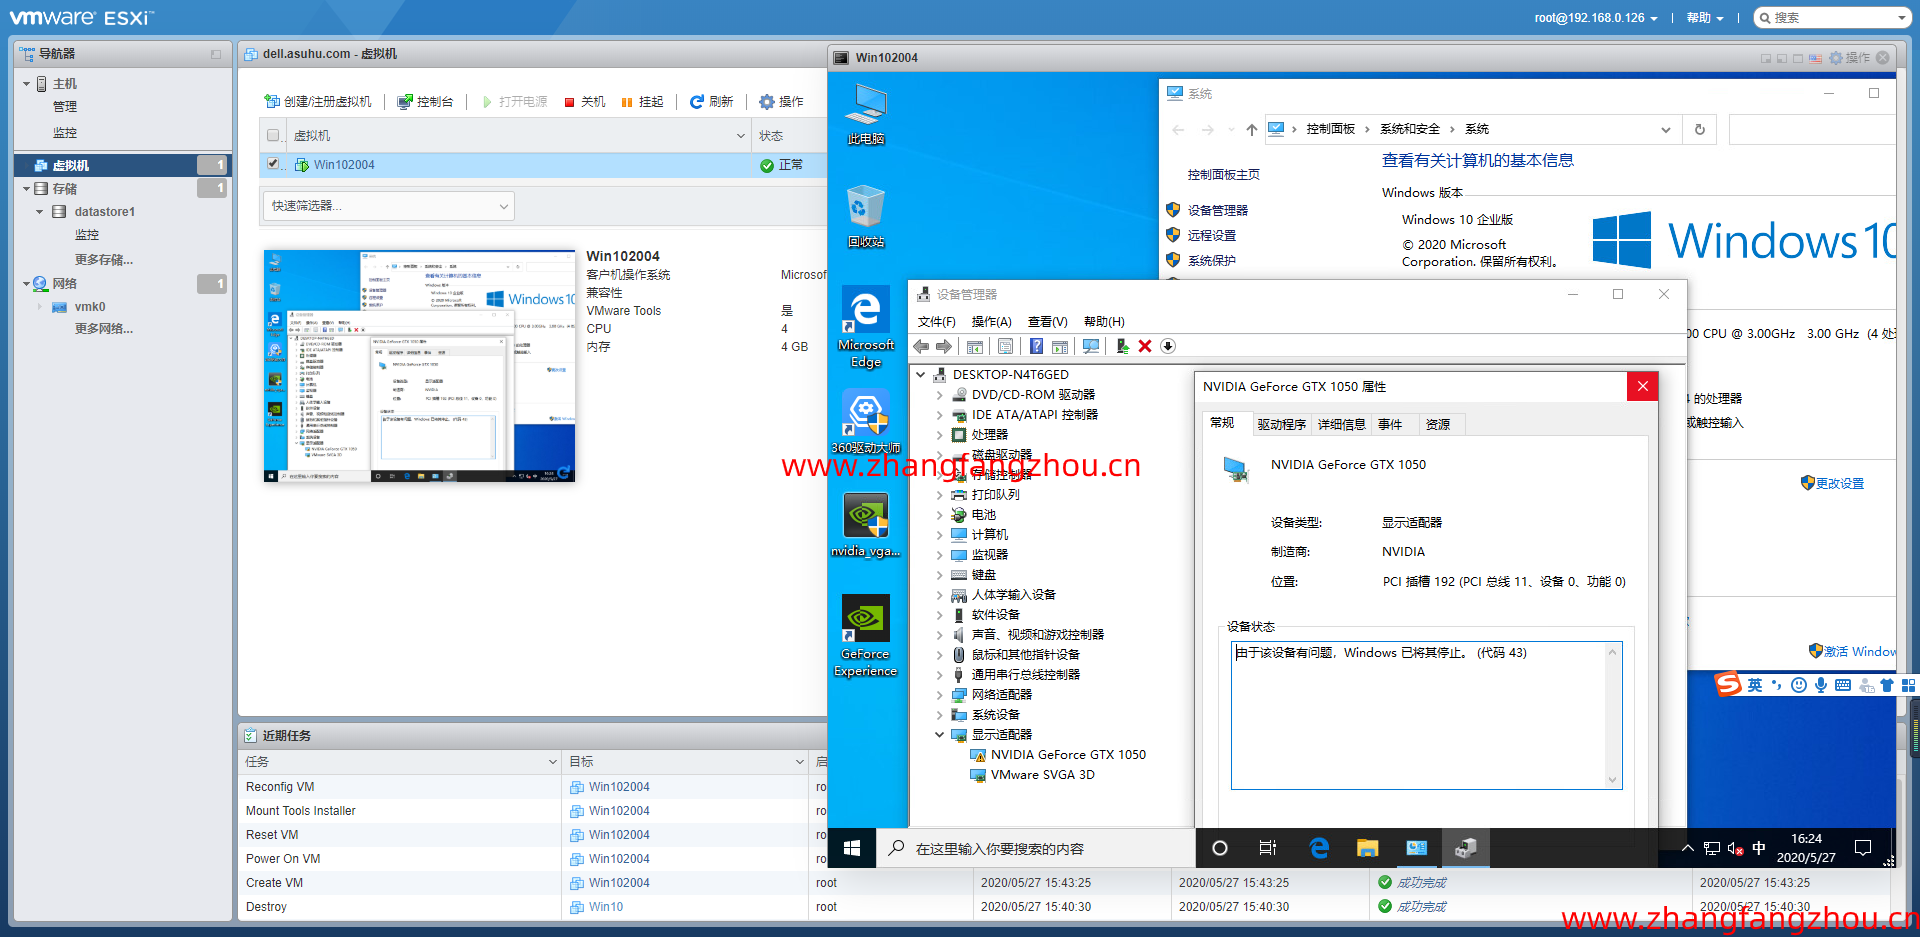Open Help menu in Device Manager
This screenshot has width=1920, height=937.
(1104, 322)
